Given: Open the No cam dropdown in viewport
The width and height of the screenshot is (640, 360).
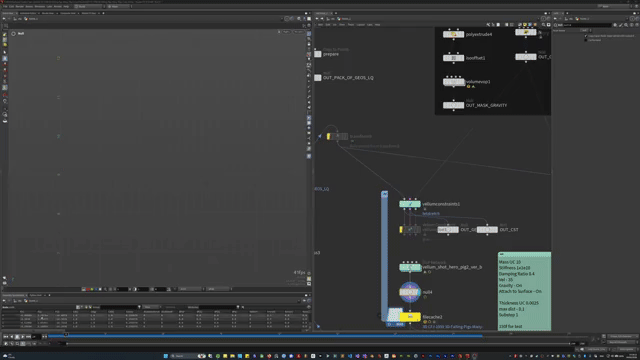Looking at the screenshot, I should (299, 32).
